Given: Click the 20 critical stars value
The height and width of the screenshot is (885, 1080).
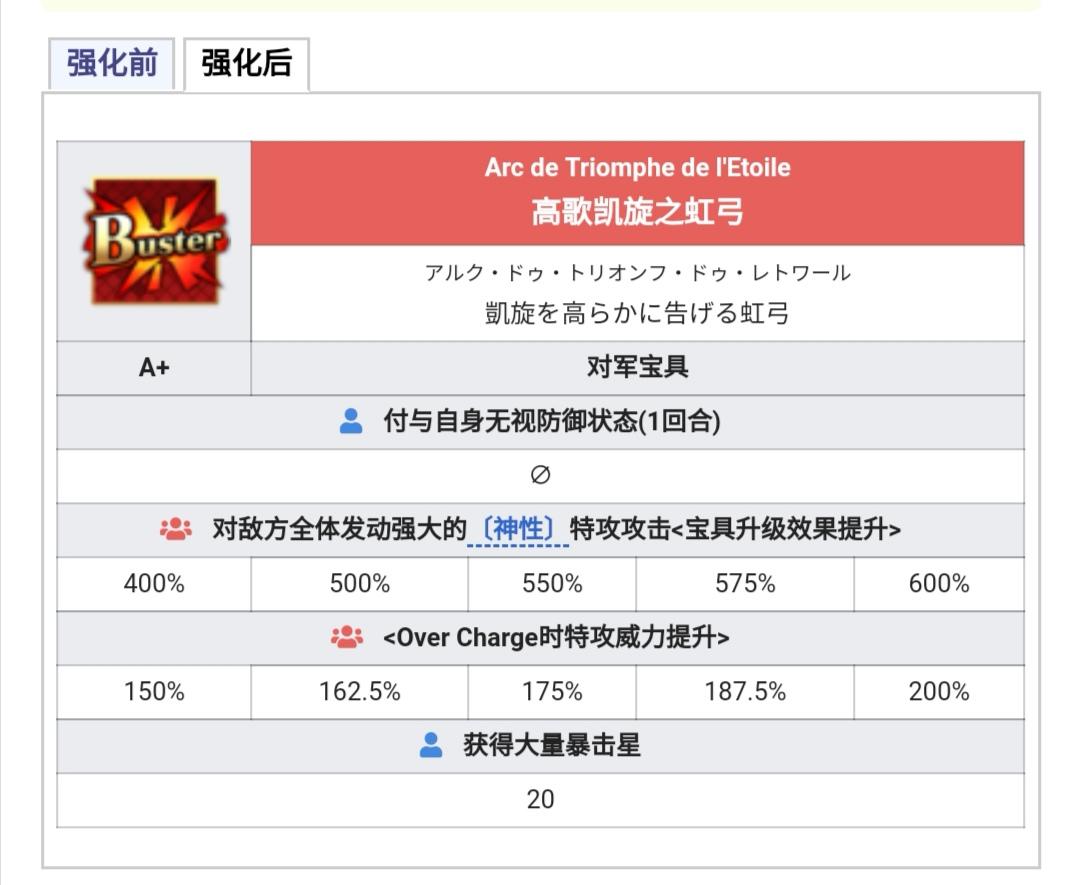Looking at the screenshot, I should click(541, 800).
